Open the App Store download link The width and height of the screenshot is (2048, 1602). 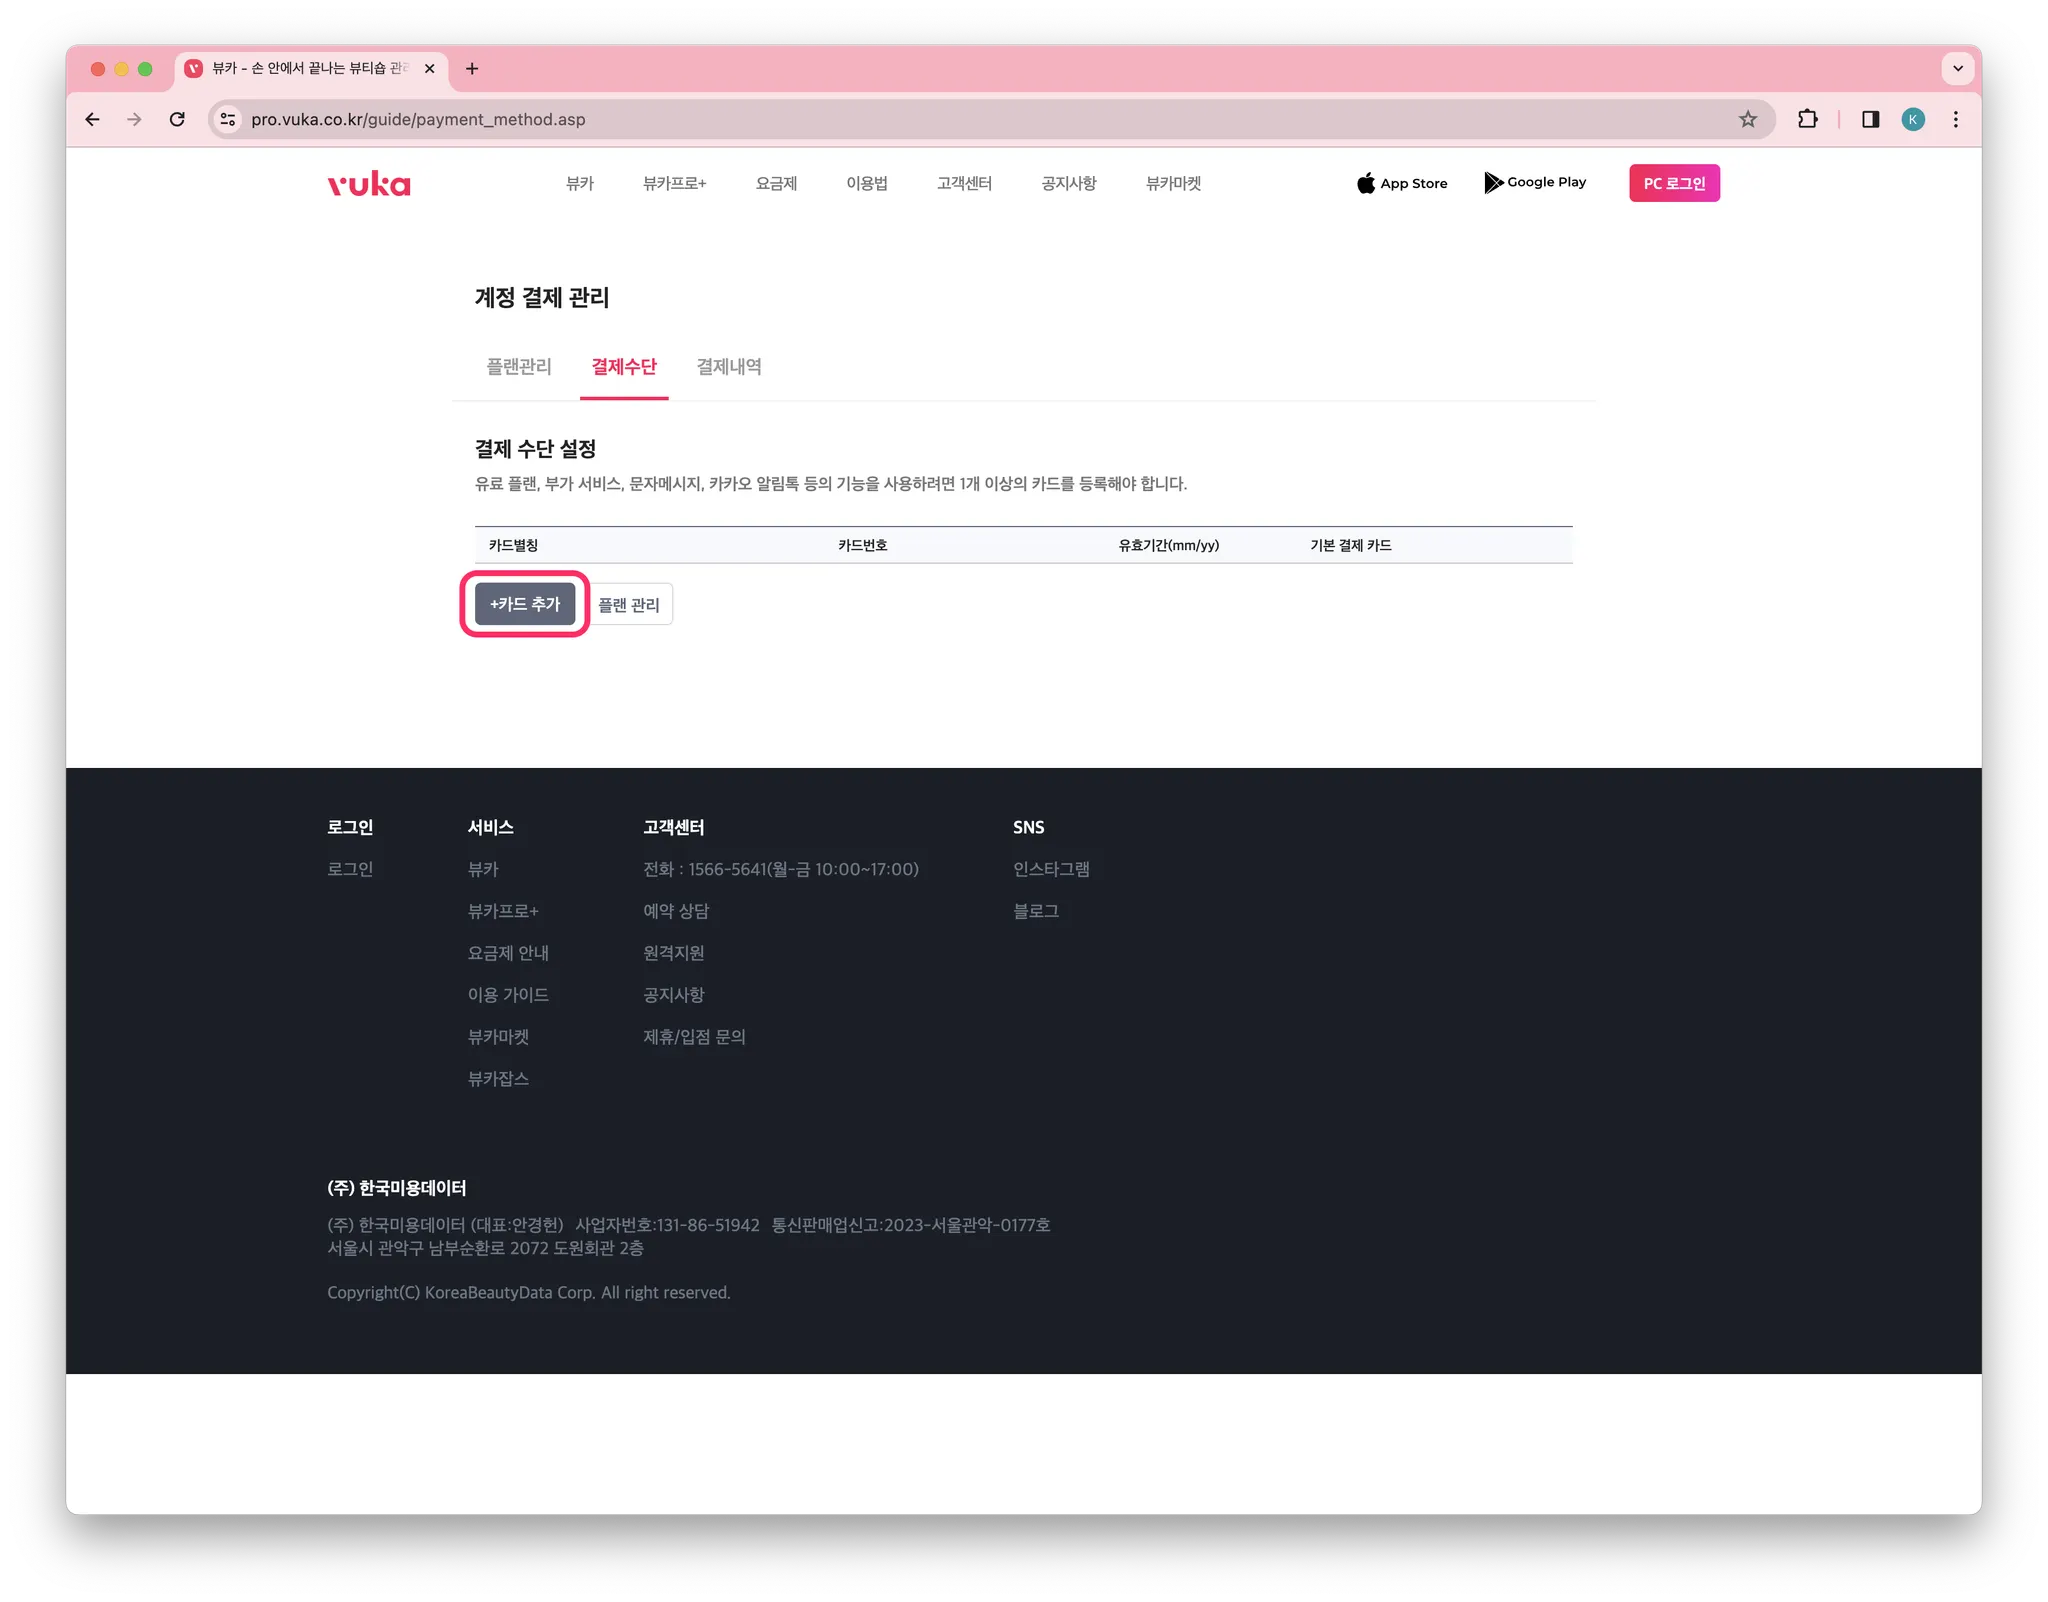(x=1402, y=183)
